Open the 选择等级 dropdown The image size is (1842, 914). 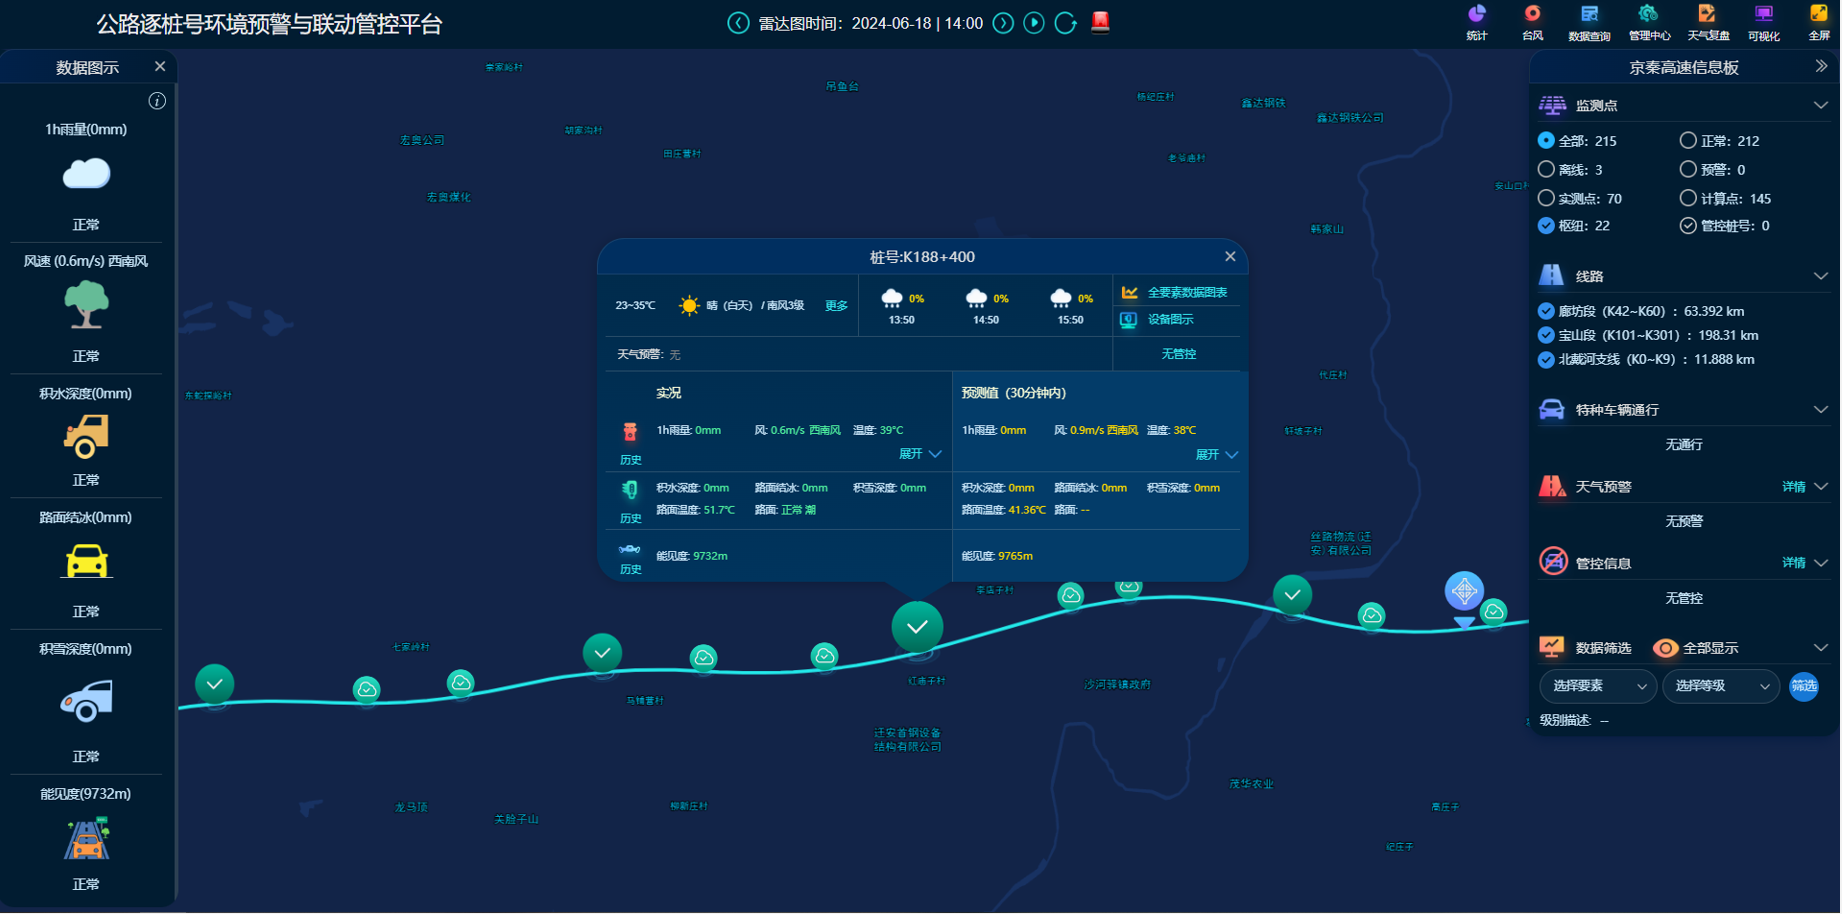pos(1721,686)
